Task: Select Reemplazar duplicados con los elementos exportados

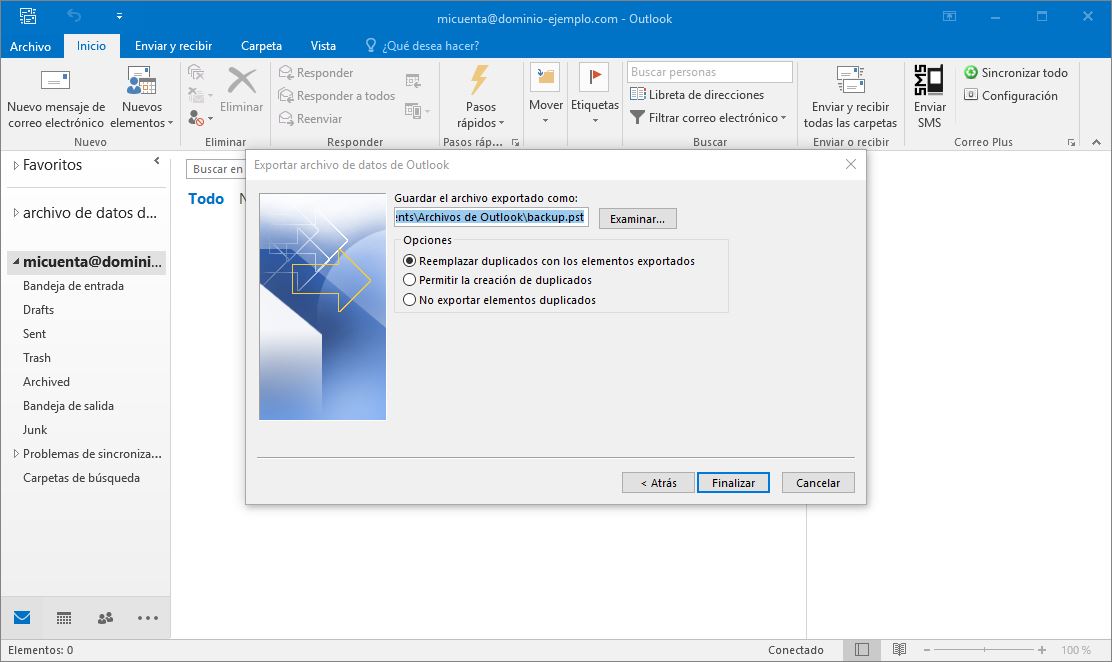Action: pyautogui.click(x=549, y=261)
